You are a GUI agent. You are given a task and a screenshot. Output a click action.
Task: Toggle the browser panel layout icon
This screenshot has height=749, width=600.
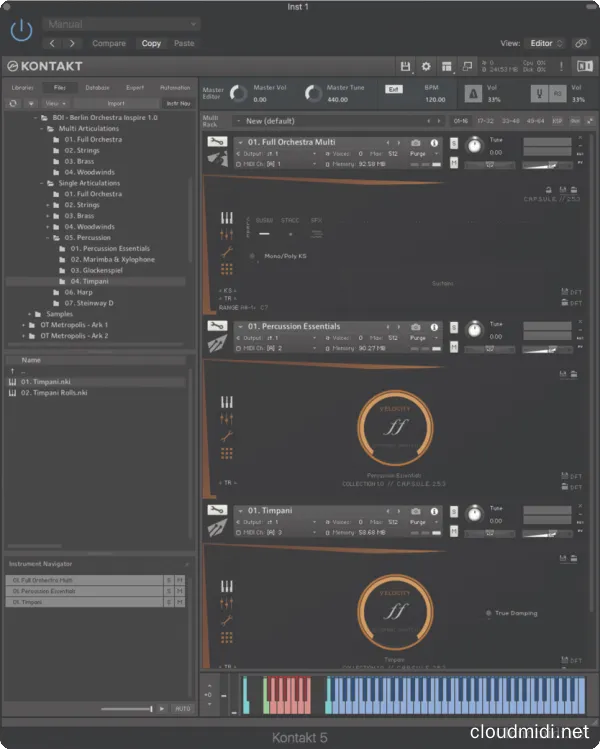(x=447, y=66)
